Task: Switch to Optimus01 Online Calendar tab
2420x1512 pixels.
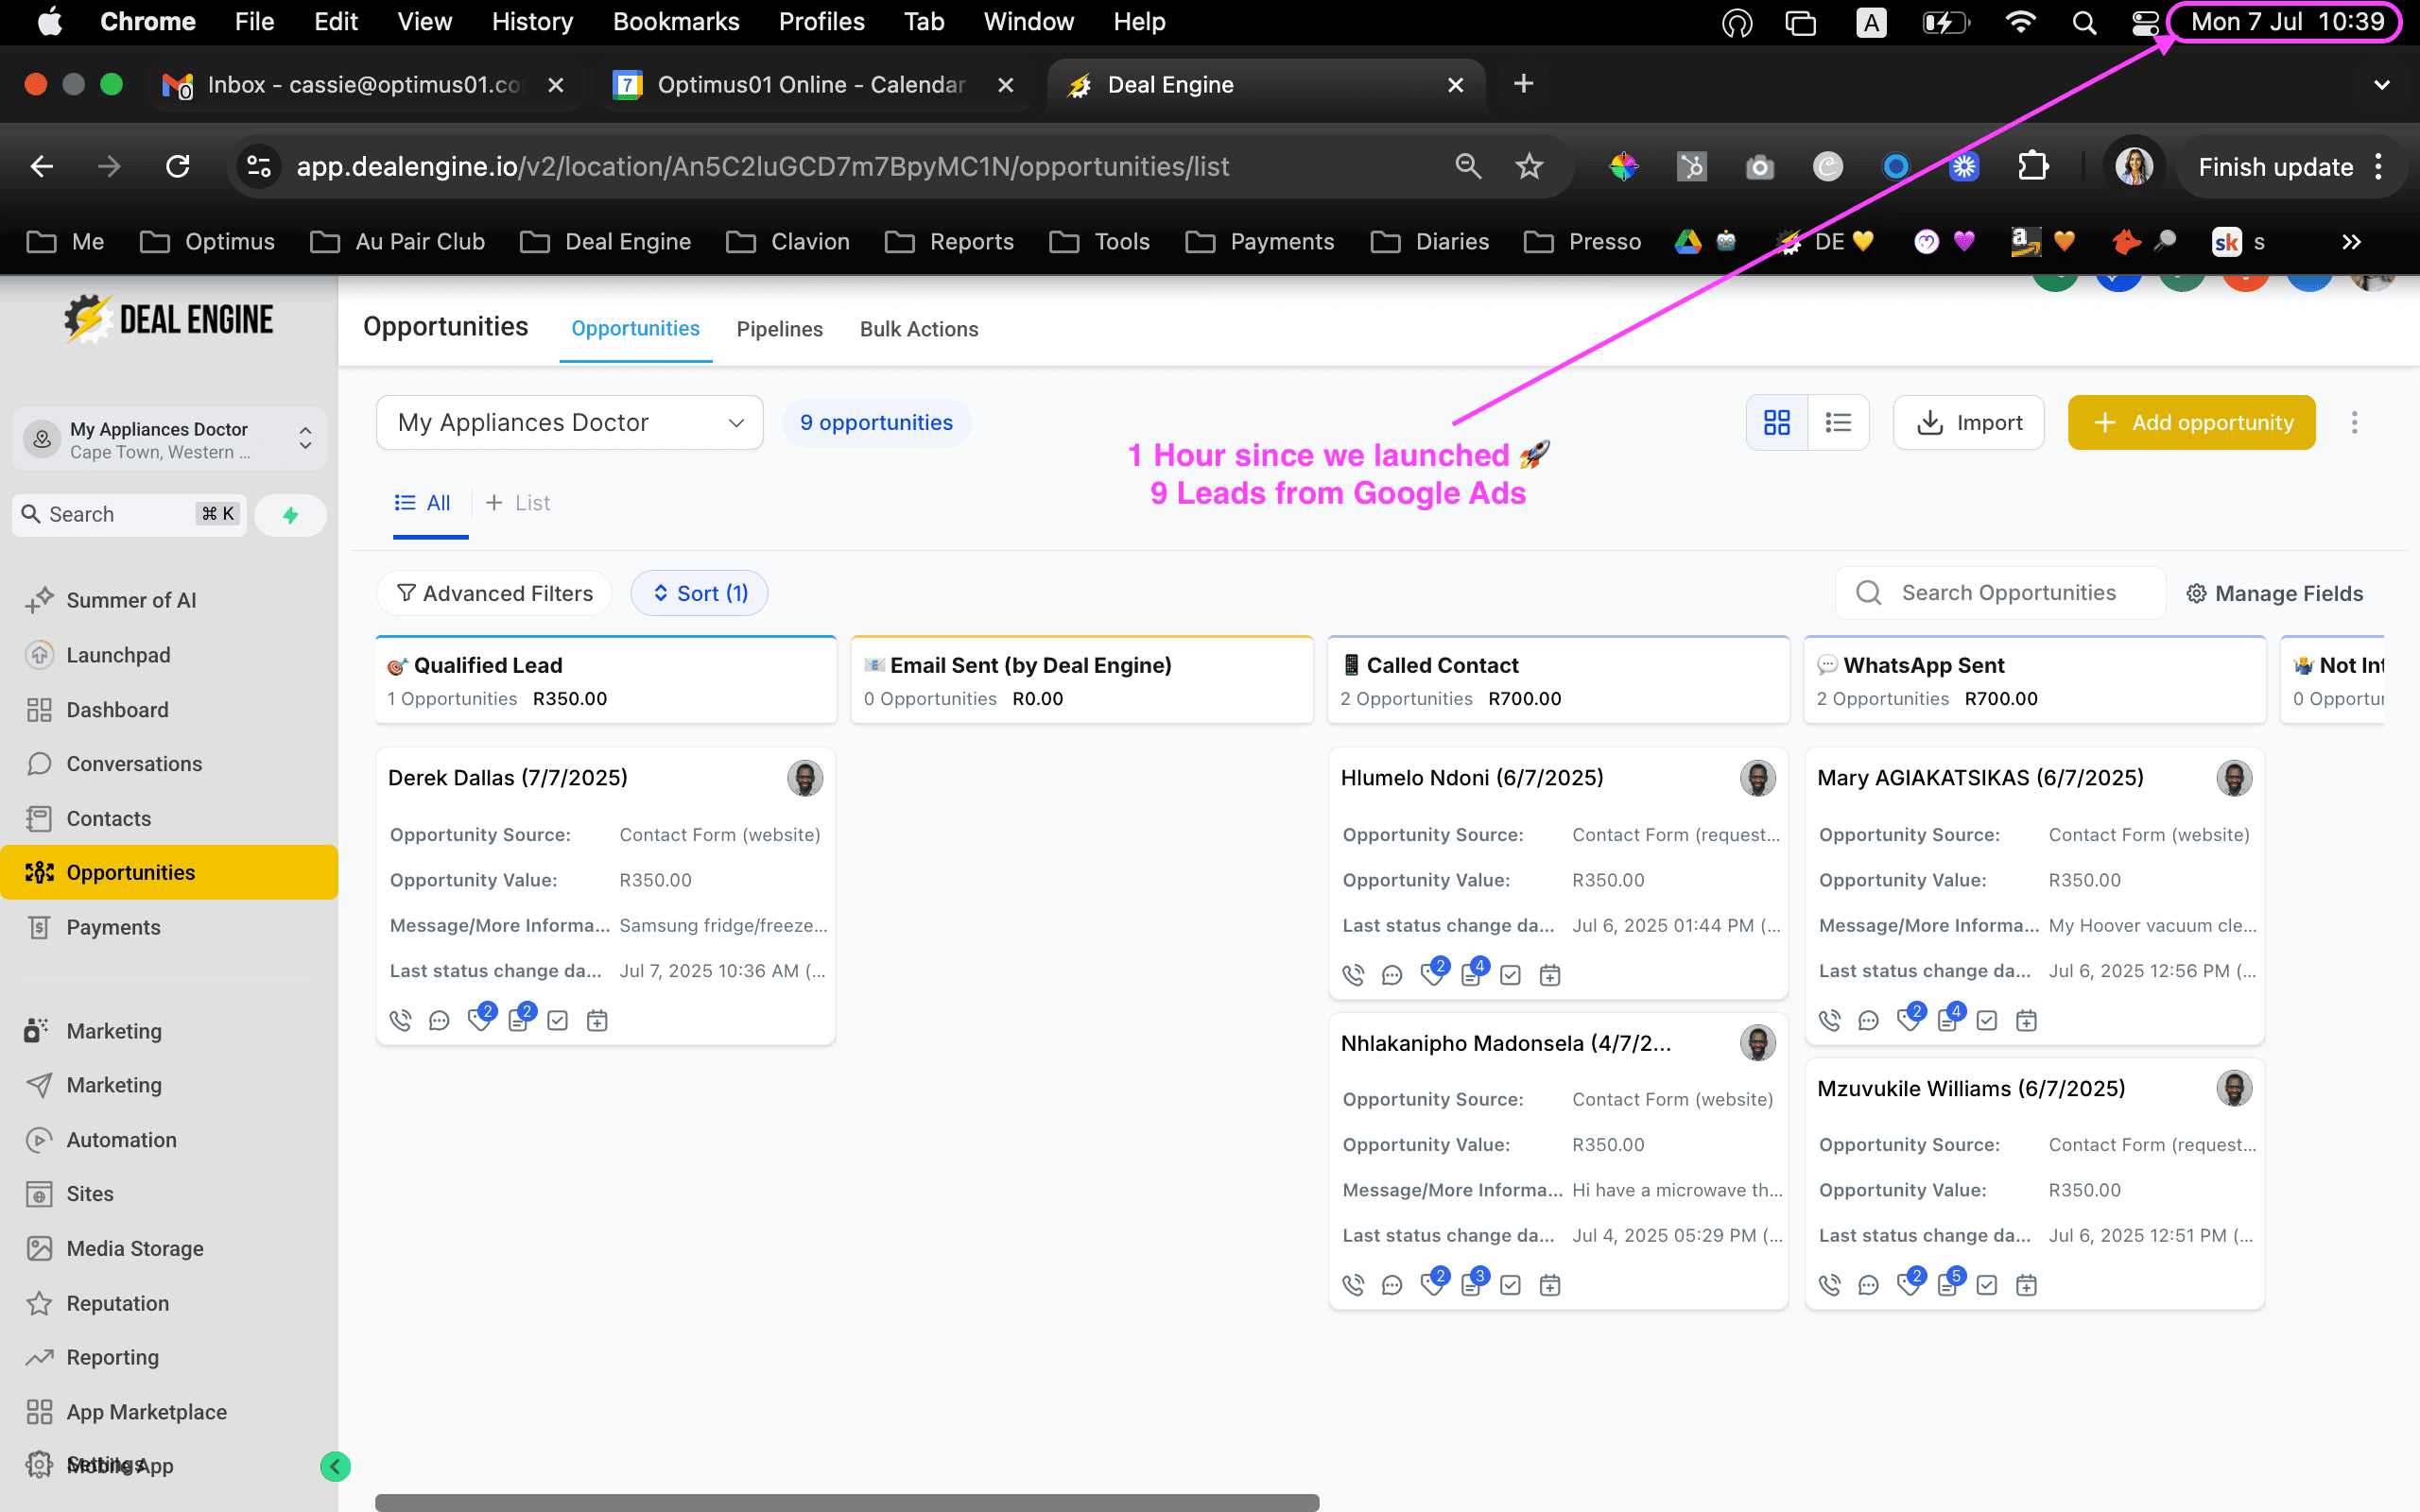Action: pyautogui.click(x=811, y=85)
